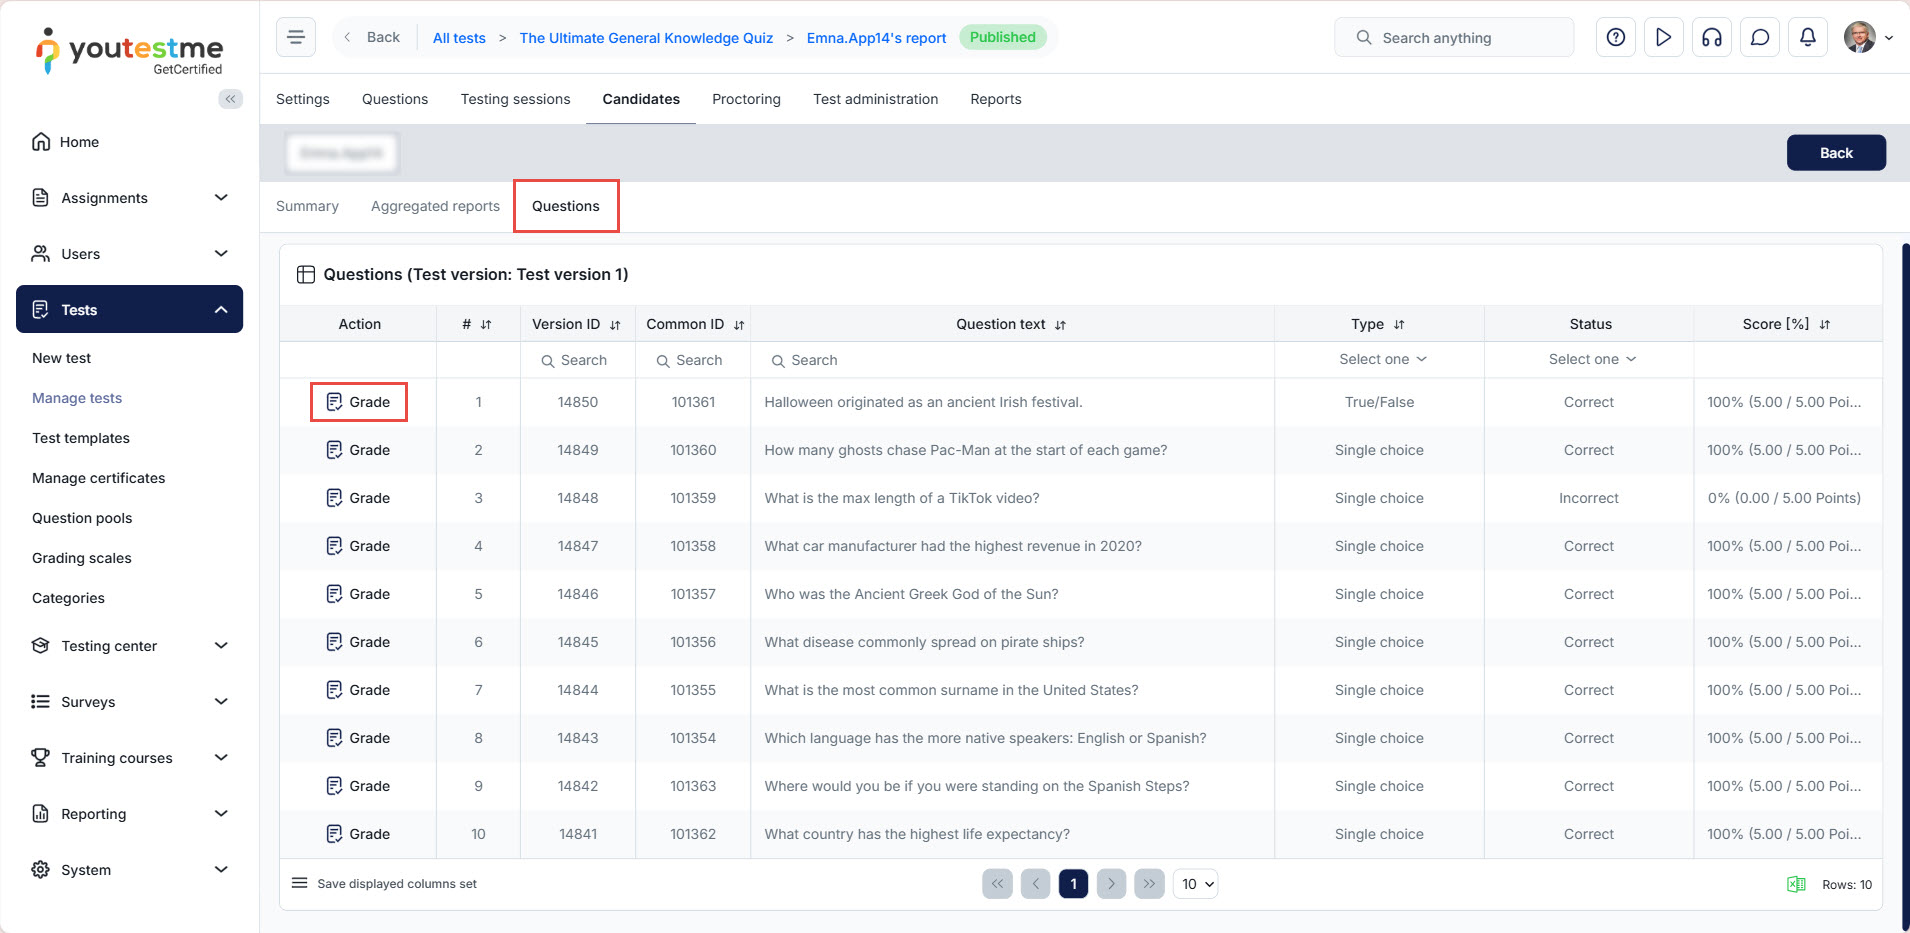Toggle sort on Version ID column
This screenshot has width=1910, height=933.
tap(615, 325)
